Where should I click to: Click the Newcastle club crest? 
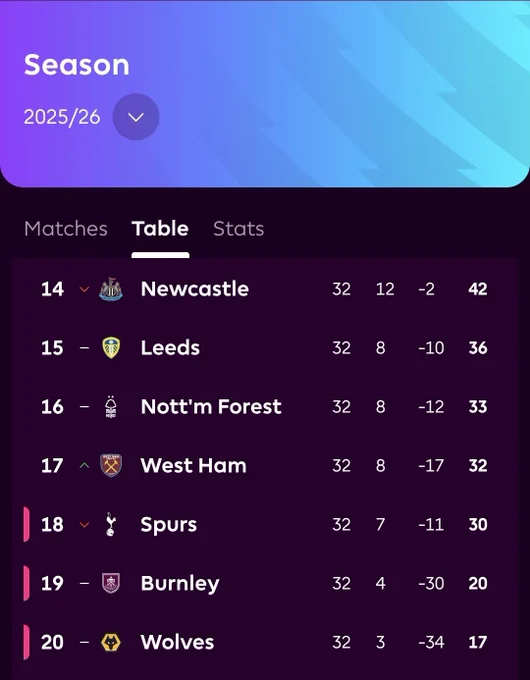click(x=111, y=289)
